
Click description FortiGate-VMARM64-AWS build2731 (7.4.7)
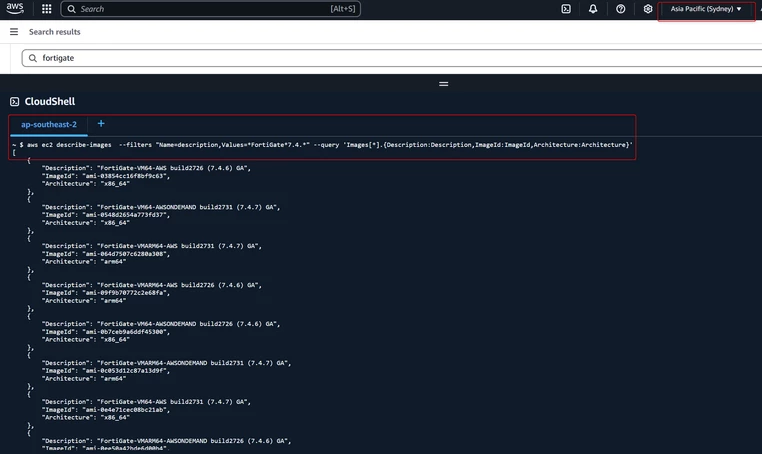pyautogui.click(x=152, y=246)
